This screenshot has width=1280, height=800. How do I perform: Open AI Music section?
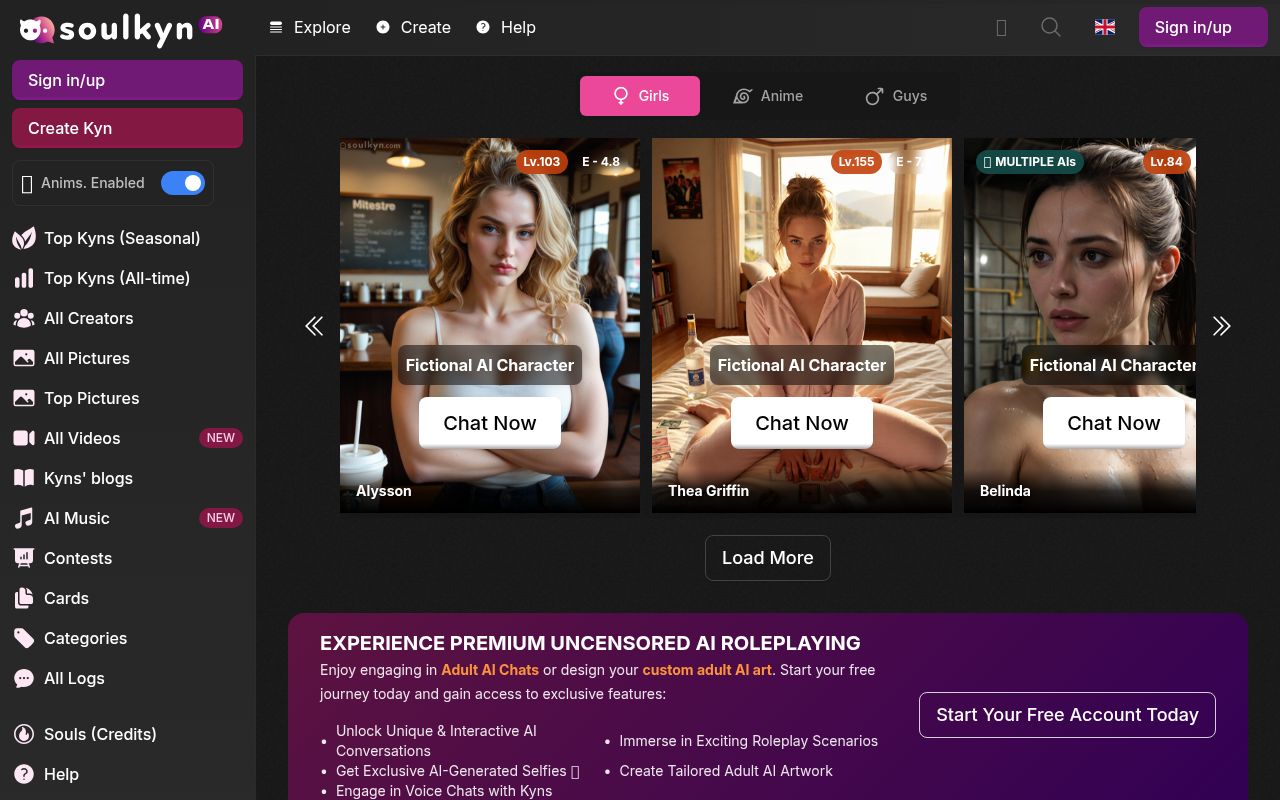[76, 518]
